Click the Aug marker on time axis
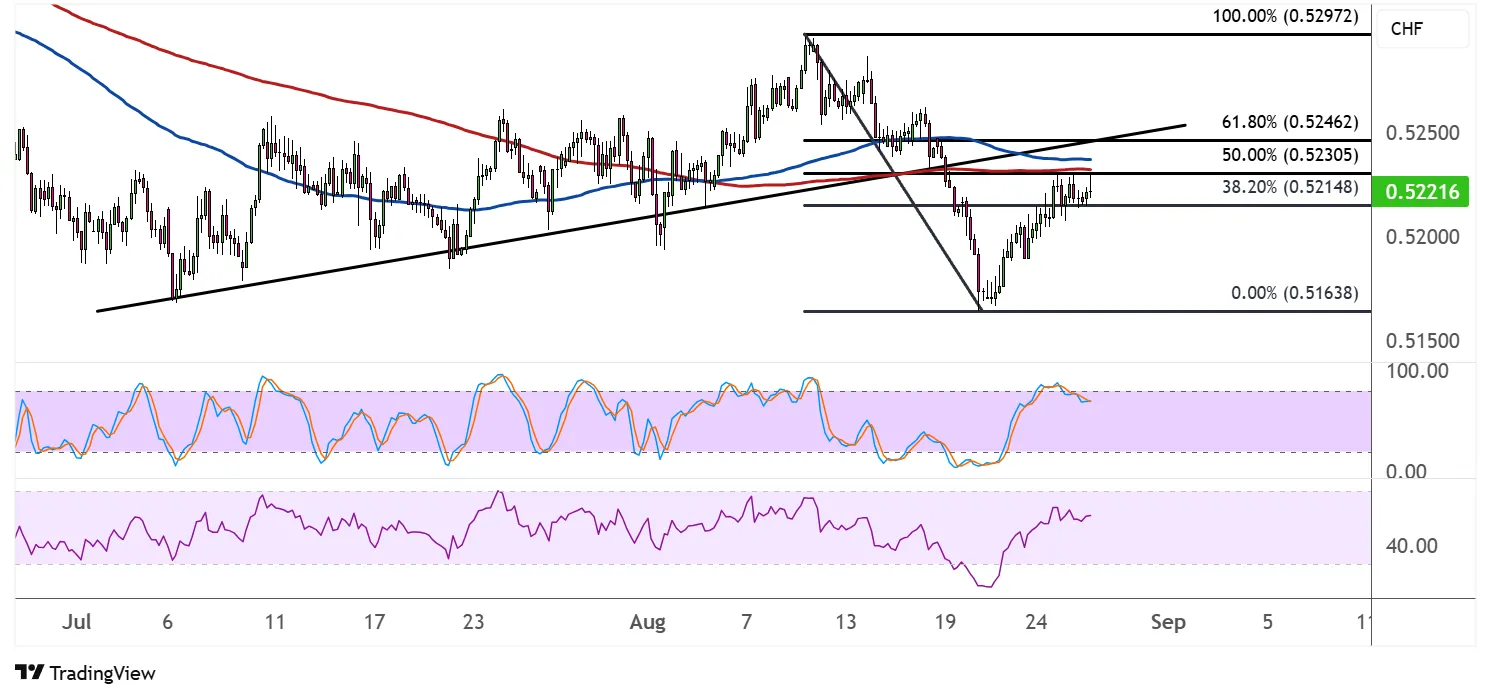Screen dimensions: 1491x699 pyautogui.click(x=648, y=623)
